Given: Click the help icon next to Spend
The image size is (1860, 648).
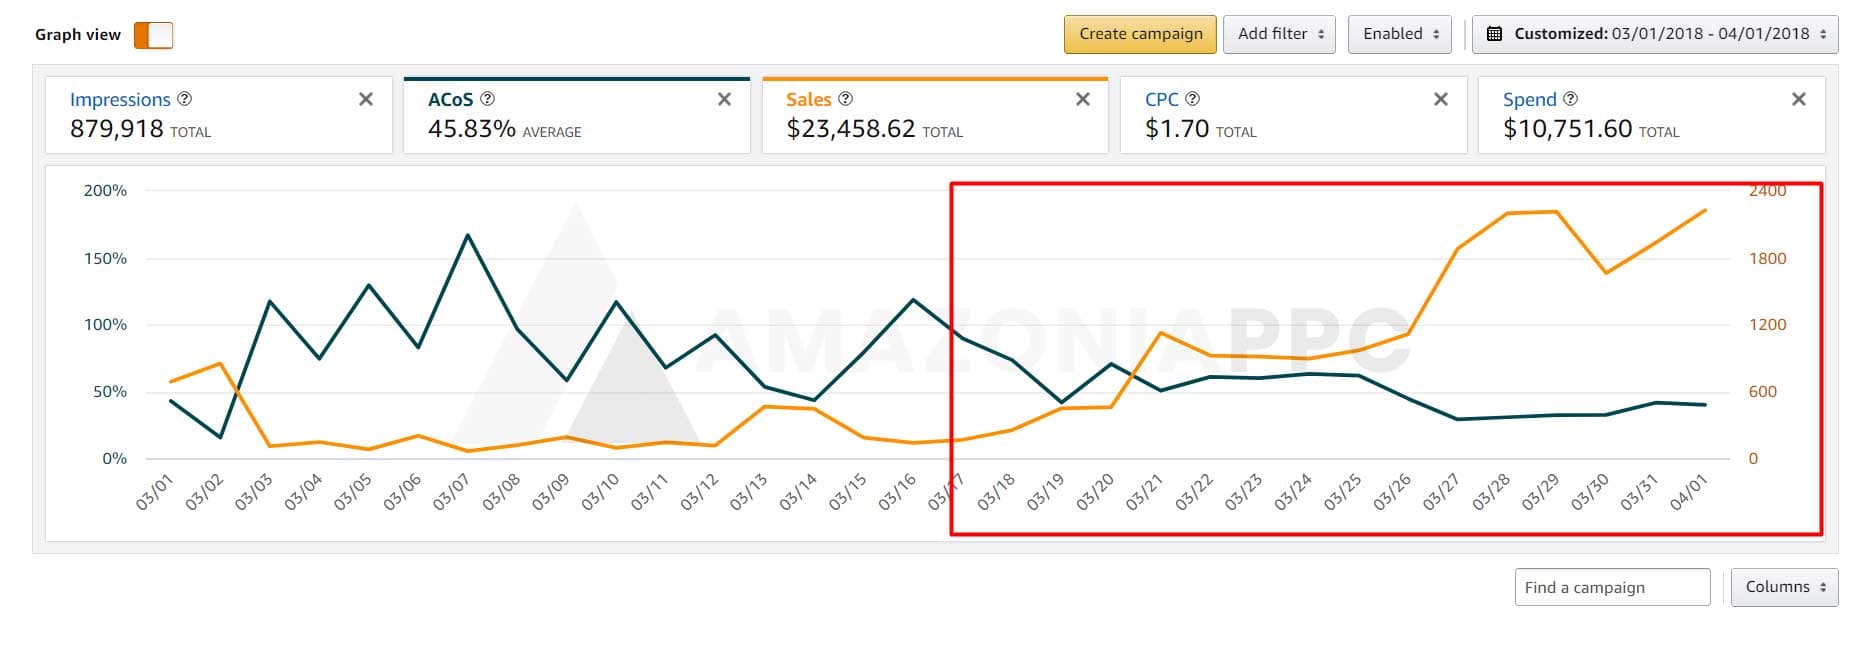Looking at the screenshot, I should 1571,99.
